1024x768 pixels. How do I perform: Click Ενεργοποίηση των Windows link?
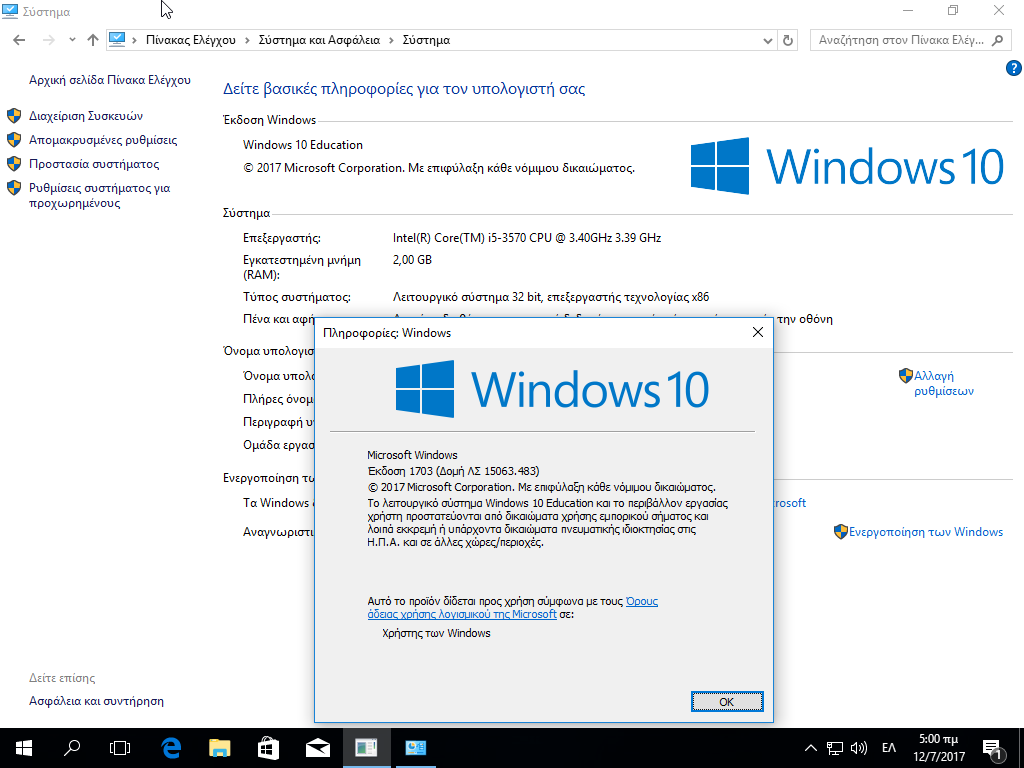pyautogui.click(x=925, y=532)
